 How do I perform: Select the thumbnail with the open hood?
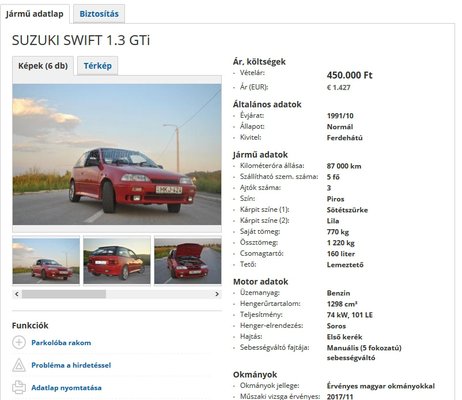[x=188, y=261]
